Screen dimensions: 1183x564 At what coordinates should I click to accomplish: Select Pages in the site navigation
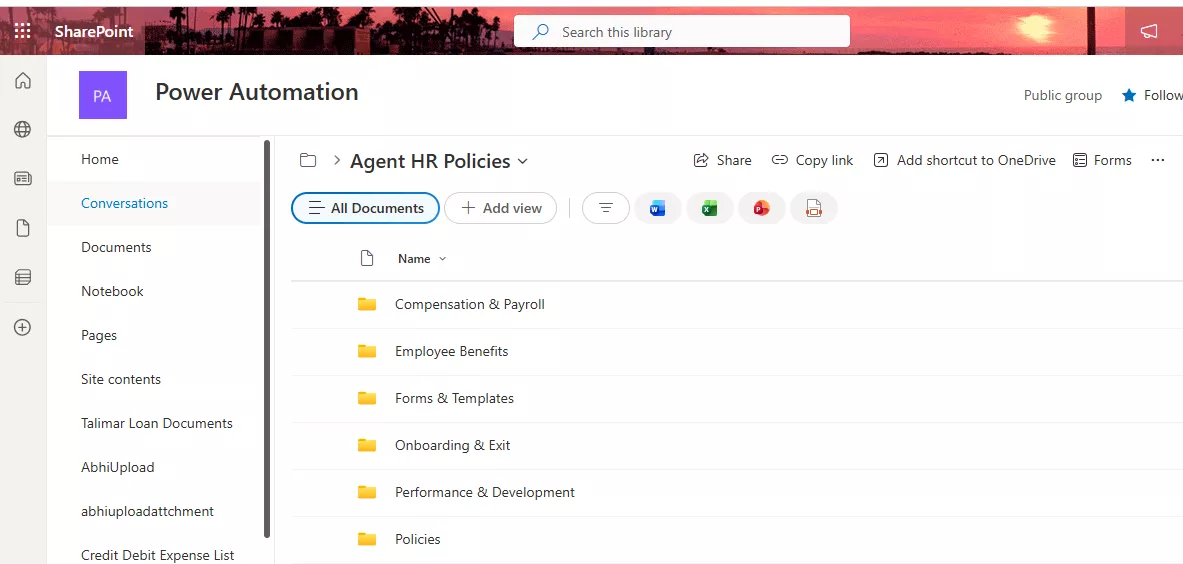pyautogui.click(x=99, y=335)
